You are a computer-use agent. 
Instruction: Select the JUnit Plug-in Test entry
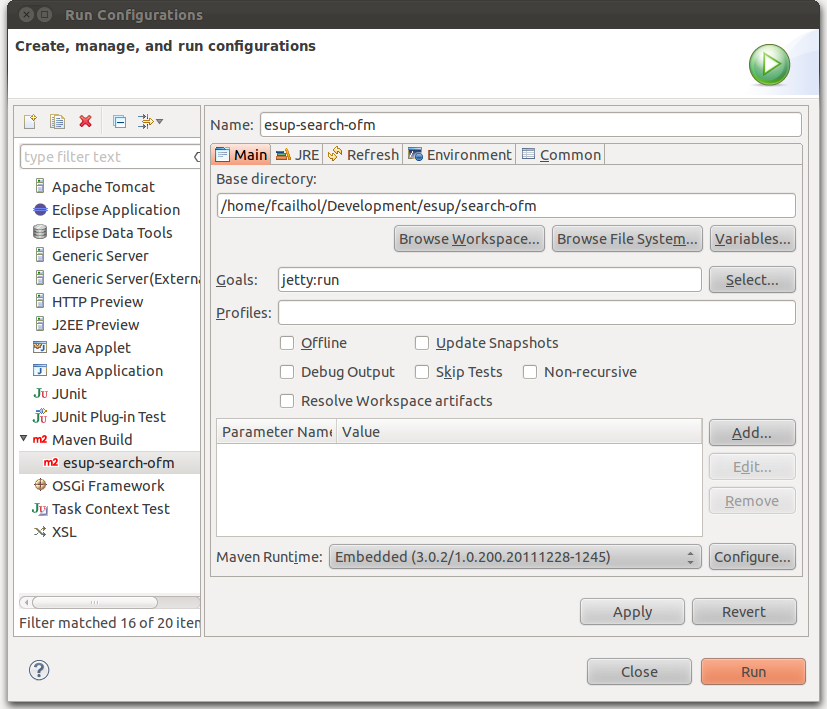[x=108, y=417]
